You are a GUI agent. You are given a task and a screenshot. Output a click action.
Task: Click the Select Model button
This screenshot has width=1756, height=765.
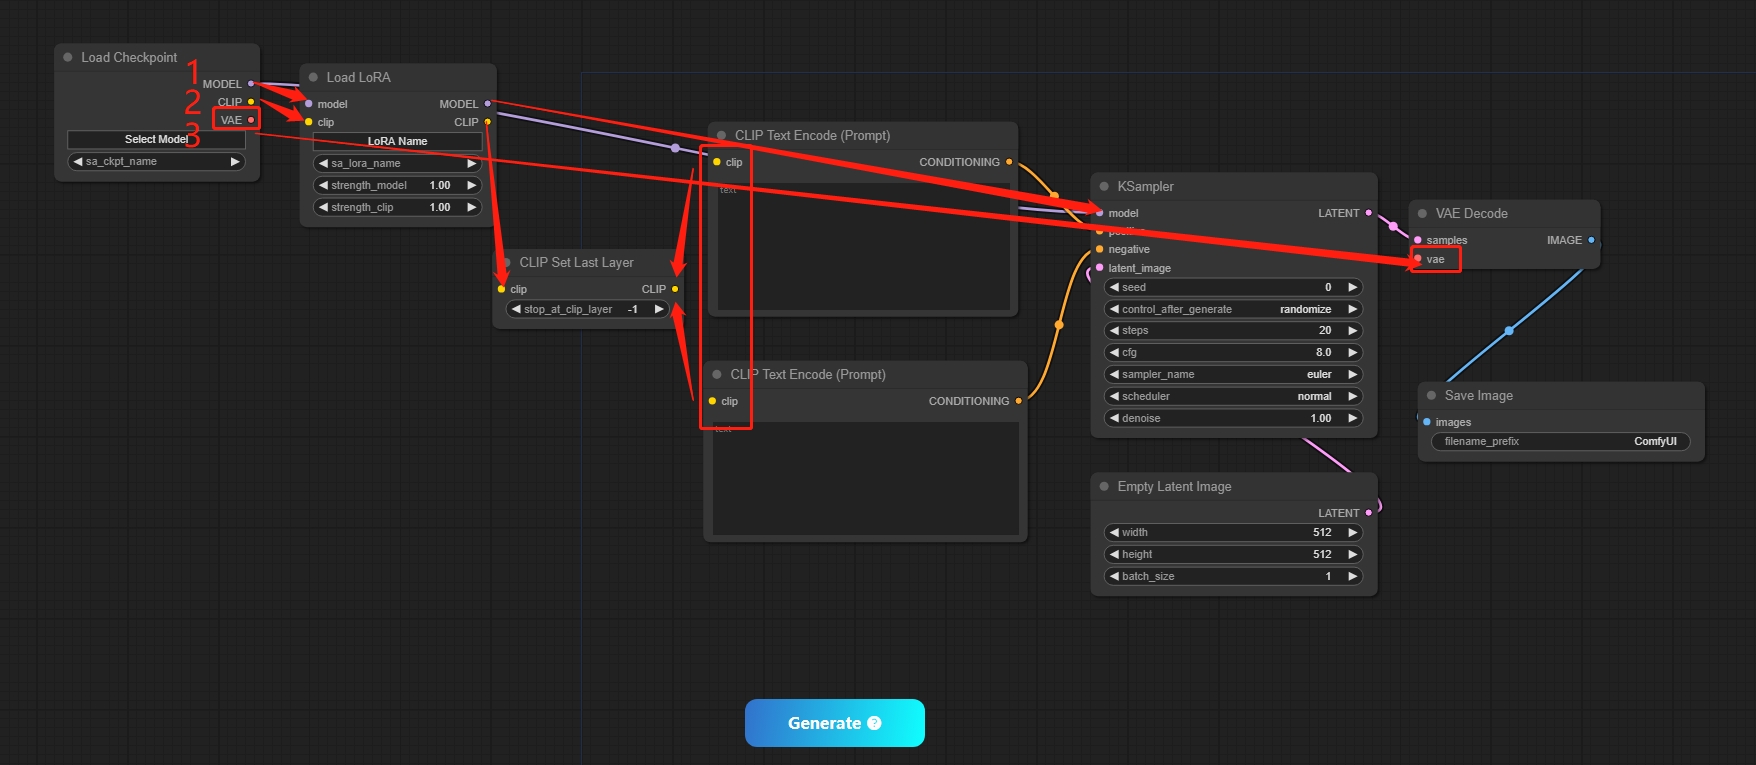[x=156, y=139]
